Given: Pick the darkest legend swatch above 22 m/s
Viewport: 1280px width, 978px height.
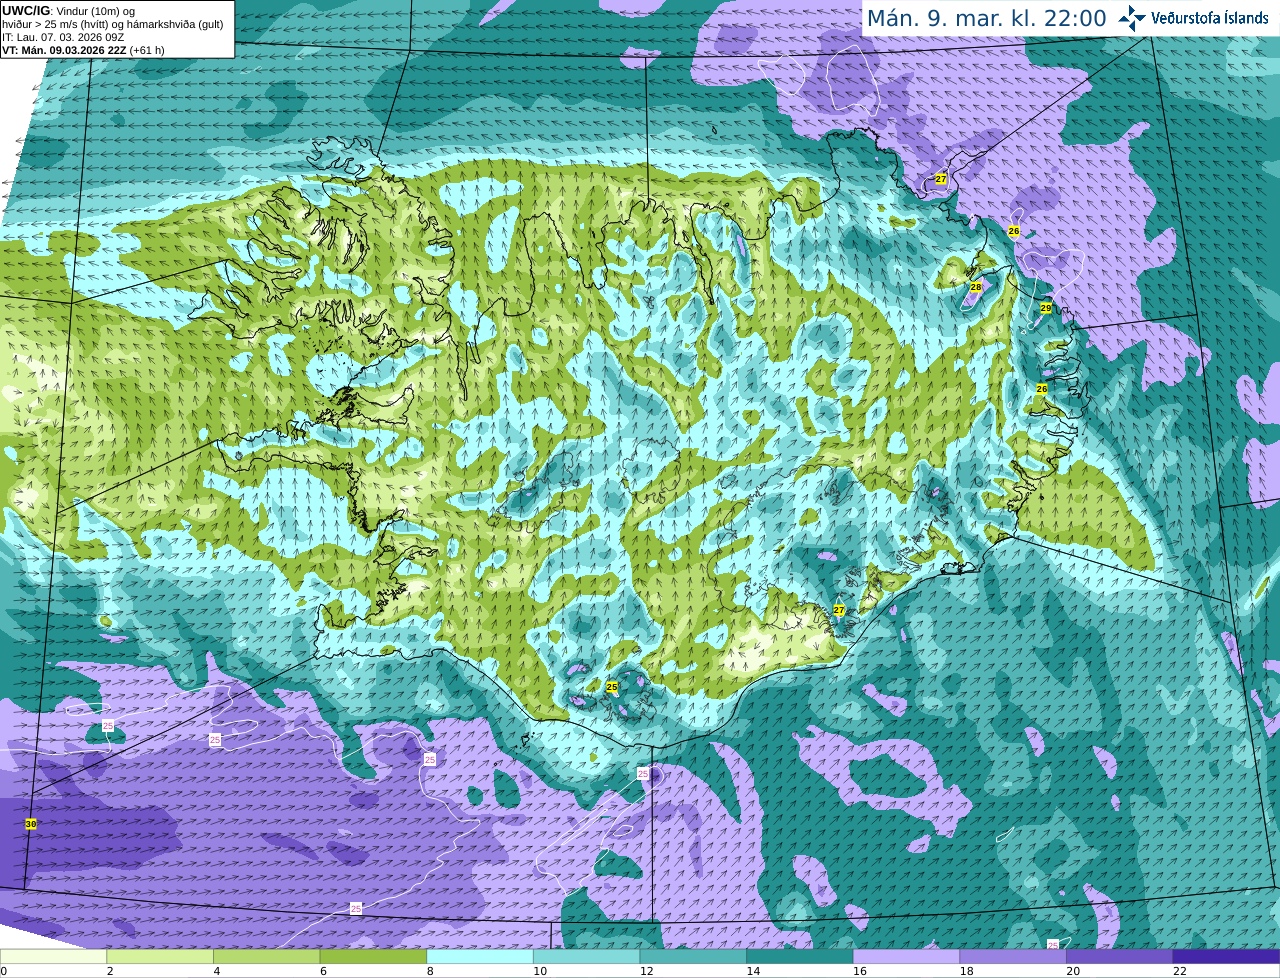Looking at the screenshot, I should tap(1227, 957).
